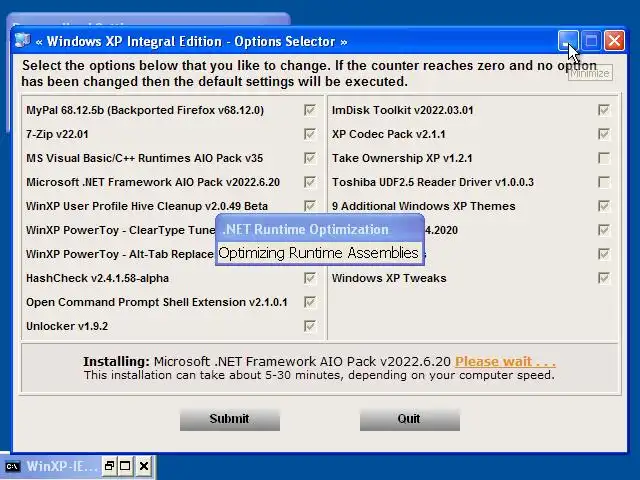Click the Take Ownership XP v1.2.1 label

[402, 158]
